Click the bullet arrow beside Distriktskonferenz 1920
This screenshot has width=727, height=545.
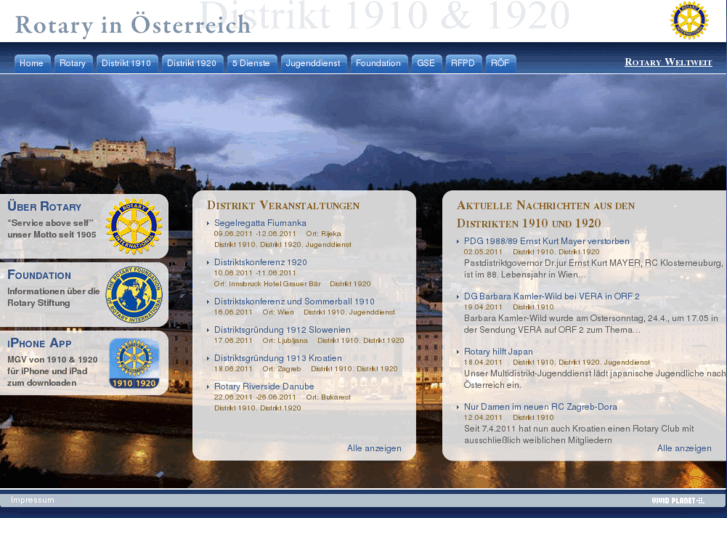(x=208, y=263)
